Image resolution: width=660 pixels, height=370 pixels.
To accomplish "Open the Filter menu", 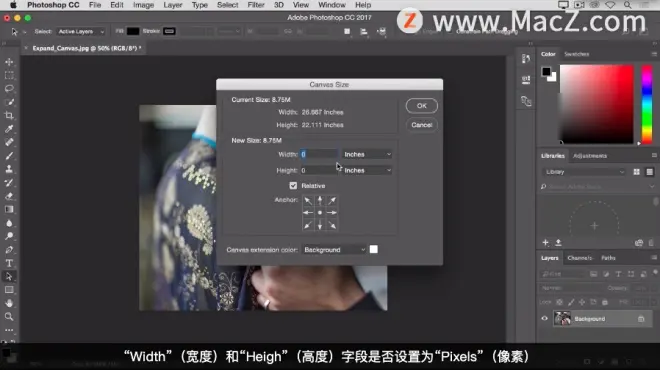I will click(x=255, y=5).
